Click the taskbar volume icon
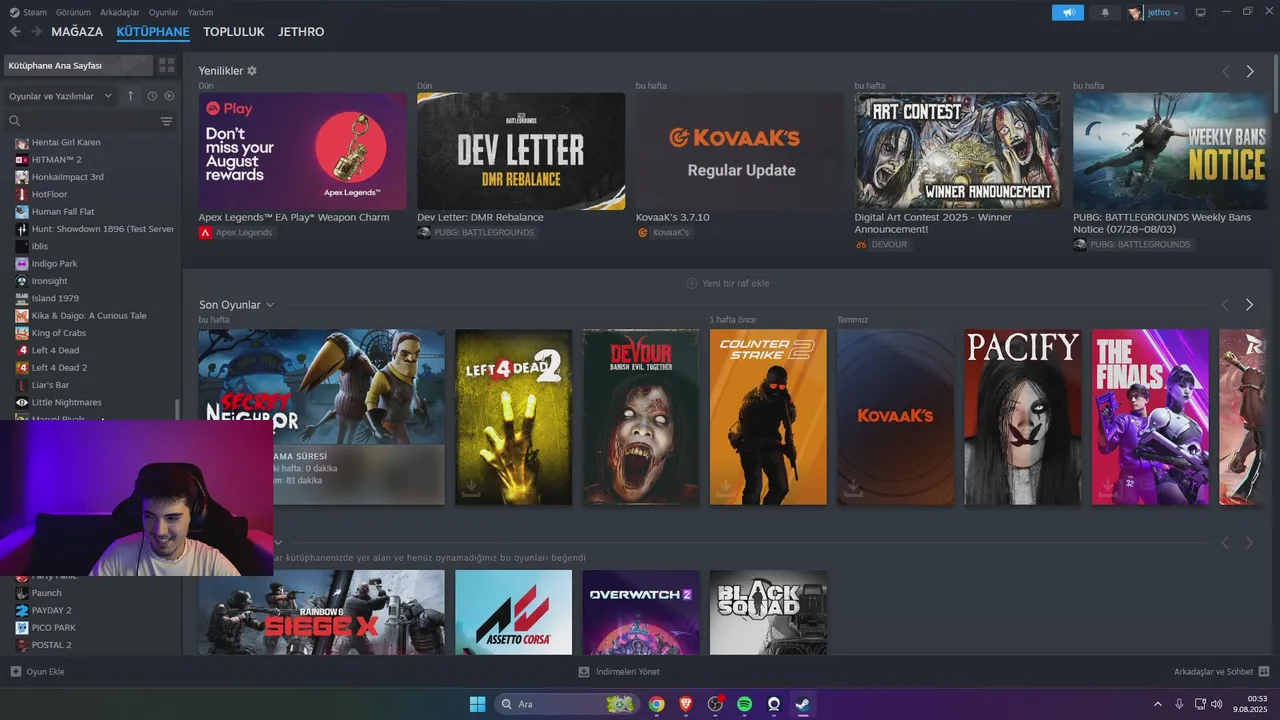The image size is (1280, 720). 1216,704
